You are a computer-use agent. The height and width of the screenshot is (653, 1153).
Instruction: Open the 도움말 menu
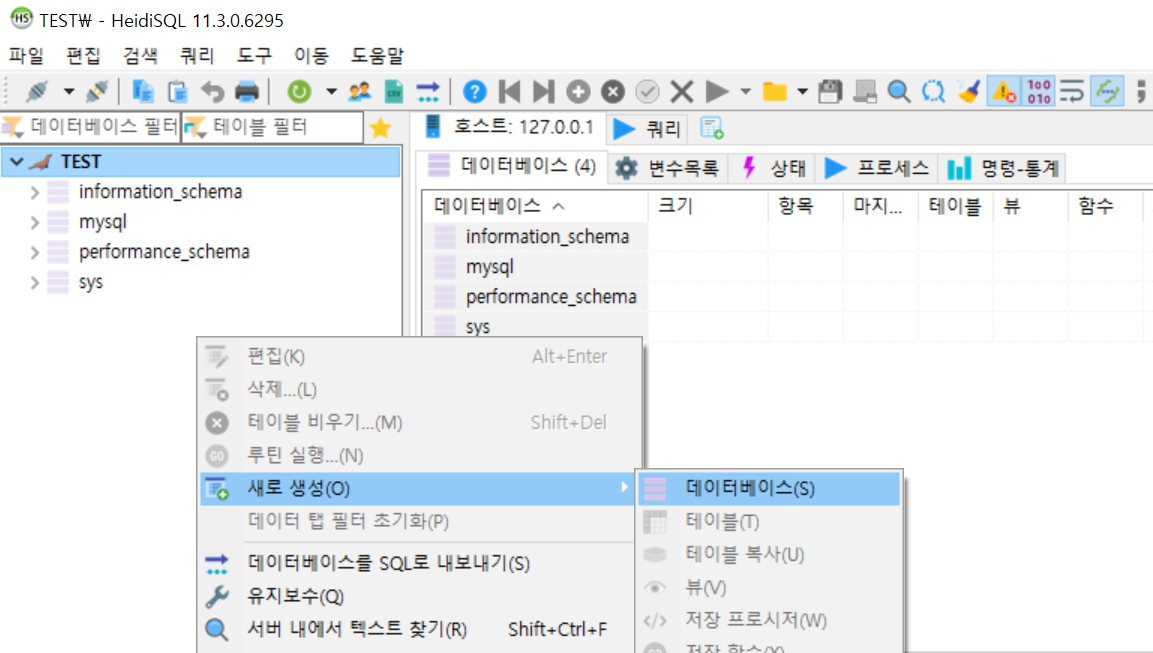tap(377, 55)
